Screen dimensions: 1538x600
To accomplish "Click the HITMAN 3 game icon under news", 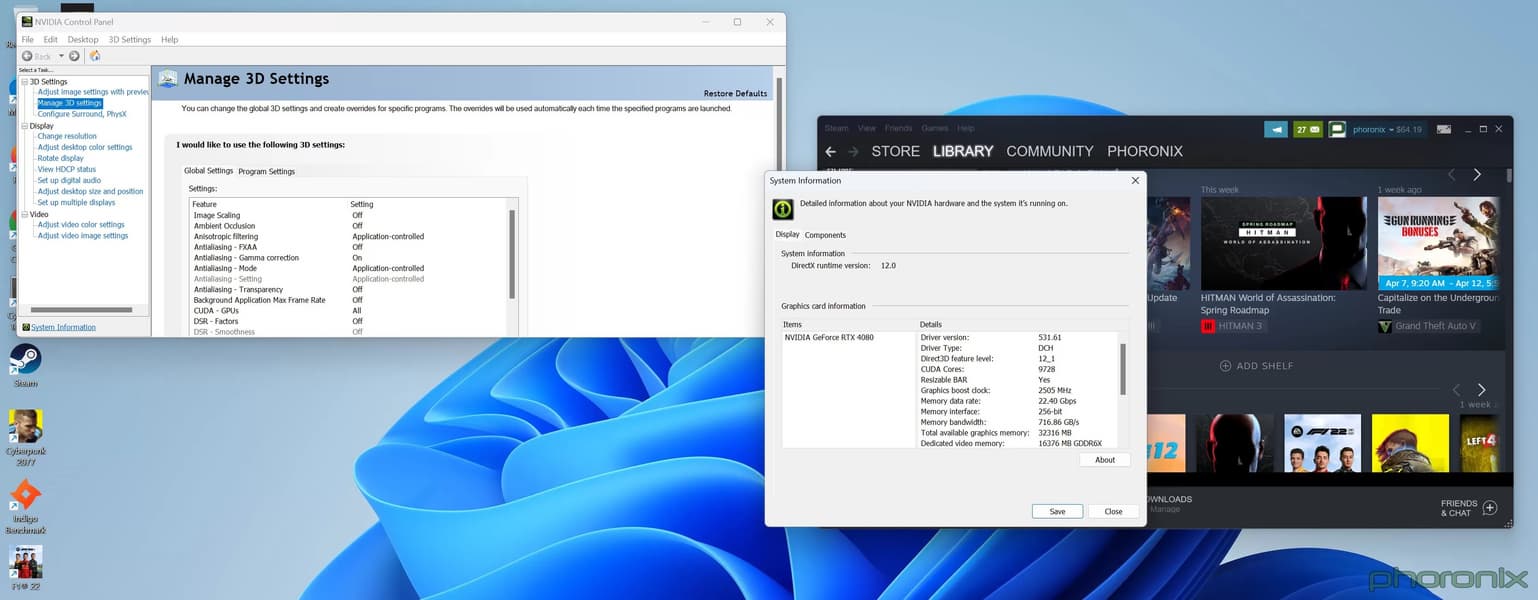I will tap(1208, 326).
